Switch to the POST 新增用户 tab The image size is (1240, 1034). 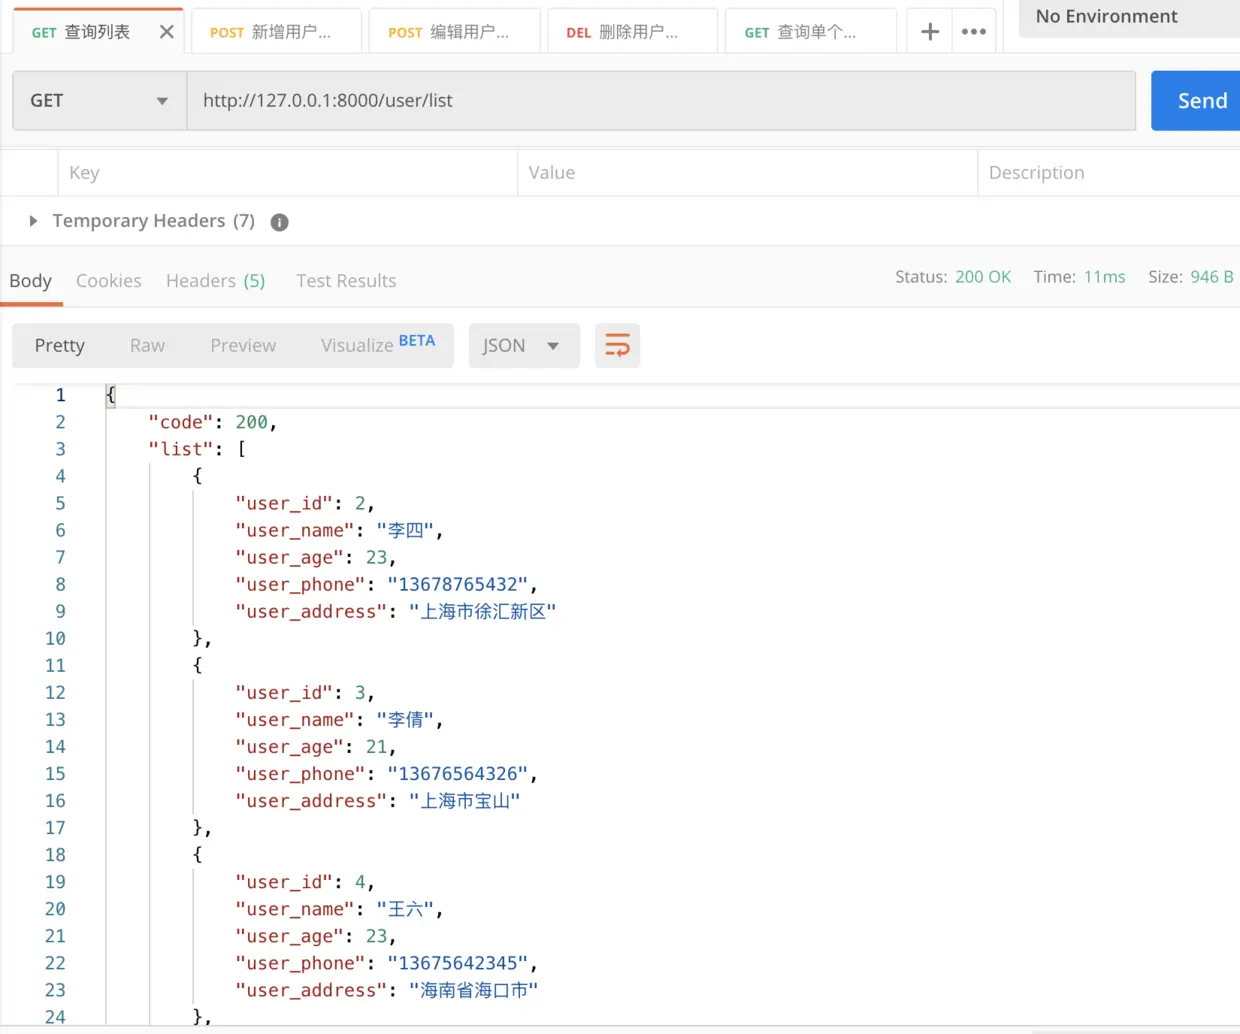(x=276, y=32)
